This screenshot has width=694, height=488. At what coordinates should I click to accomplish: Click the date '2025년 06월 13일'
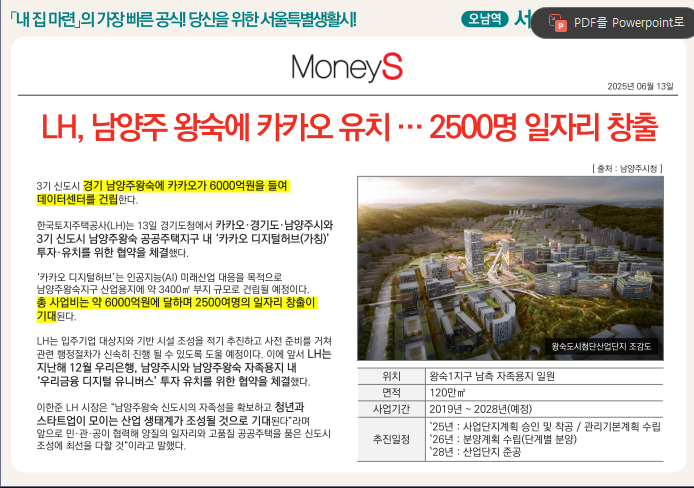640,86
